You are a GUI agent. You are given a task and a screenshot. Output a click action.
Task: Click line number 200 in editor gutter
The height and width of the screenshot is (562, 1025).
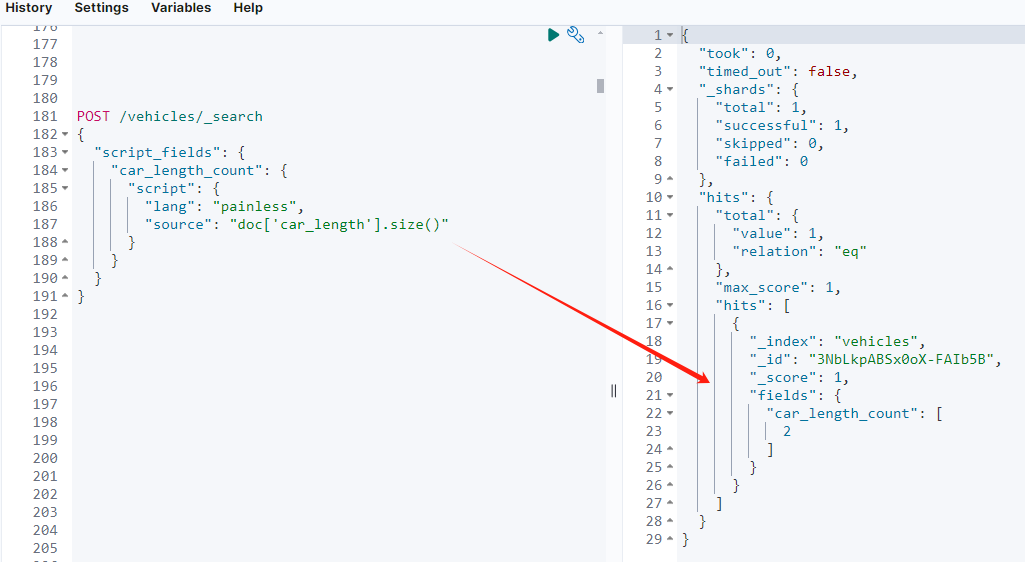click(x=45, y=458)
